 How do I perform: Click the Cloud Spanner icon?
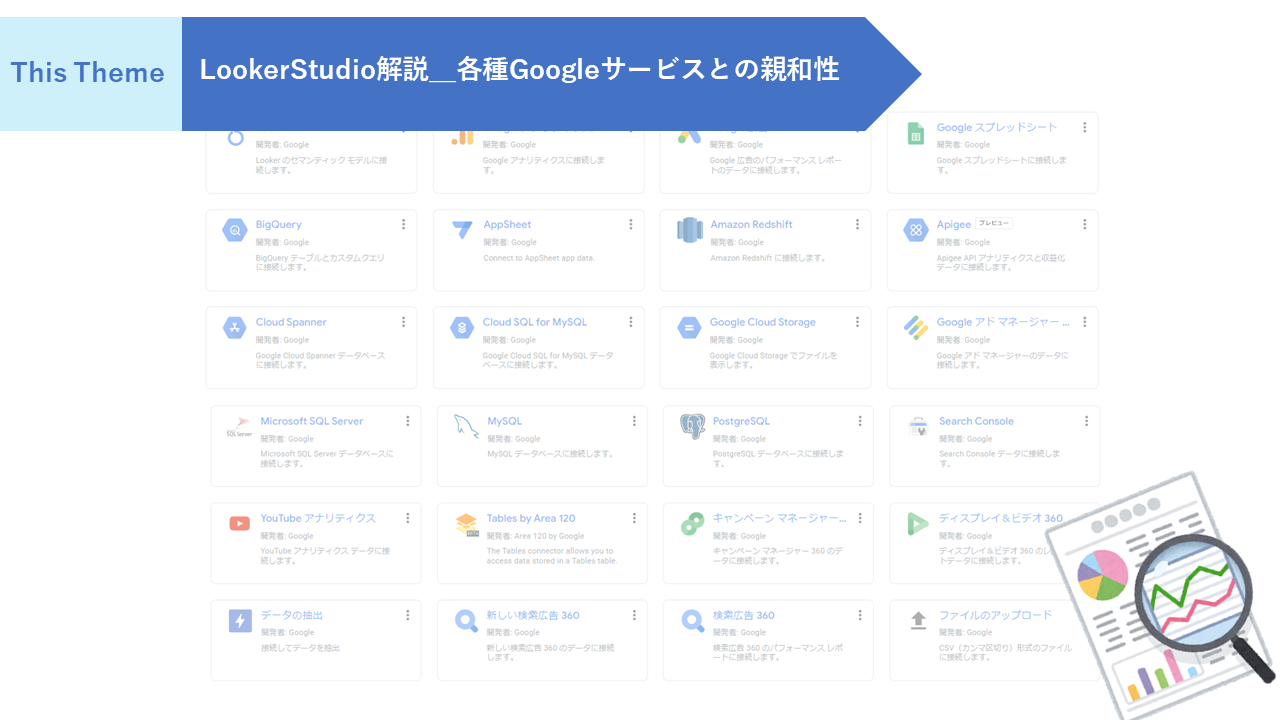[234, 328]
